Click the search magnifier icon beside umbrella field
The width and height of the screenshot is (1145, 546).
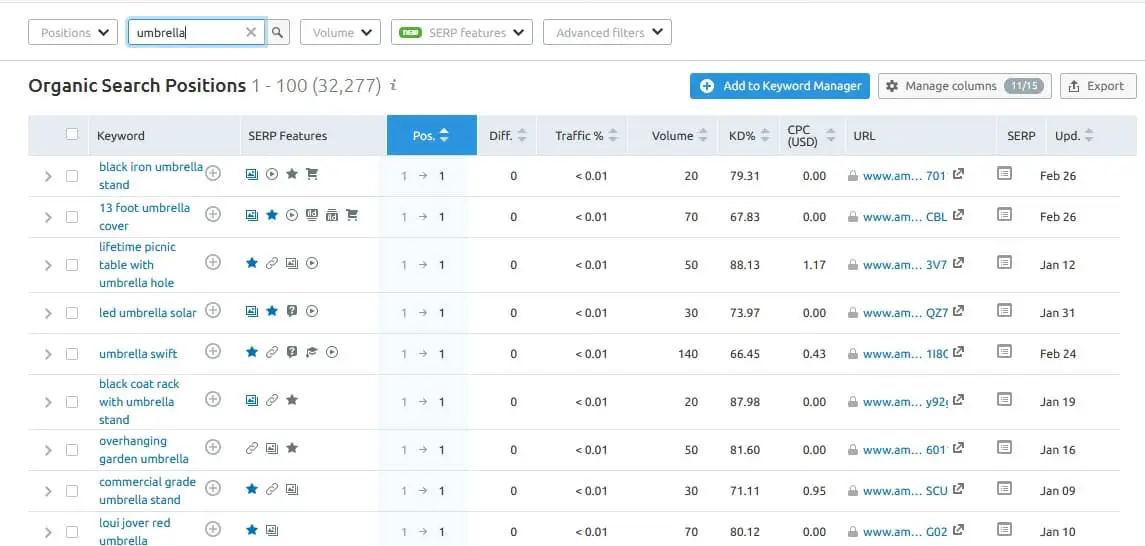click(x=278, y=33)
